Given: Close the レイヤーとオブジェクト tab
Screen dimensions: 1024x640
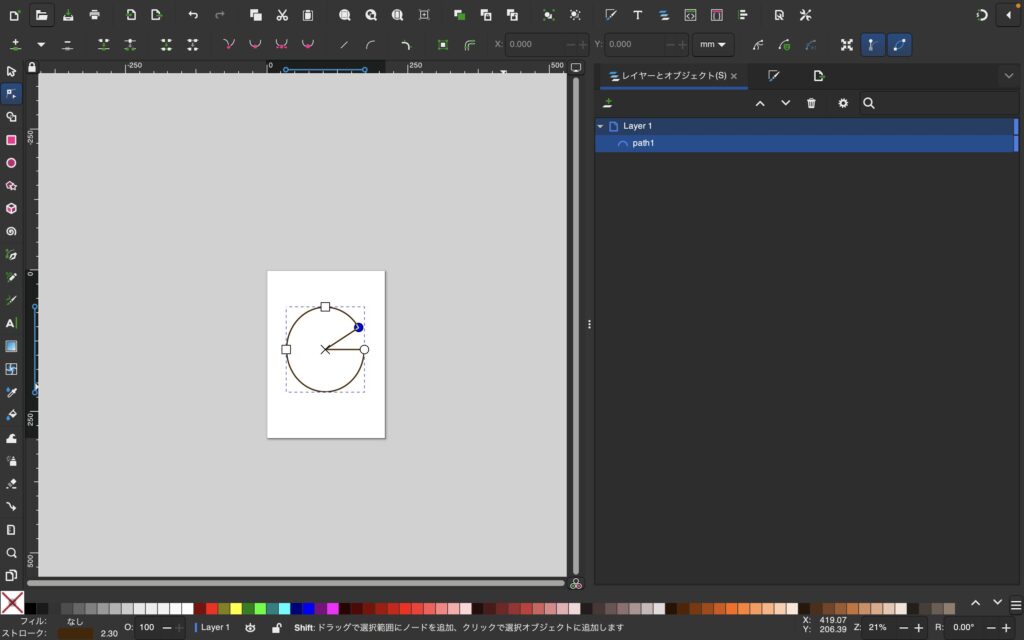Looking at the screenshot, I should (x=734, y=76).
